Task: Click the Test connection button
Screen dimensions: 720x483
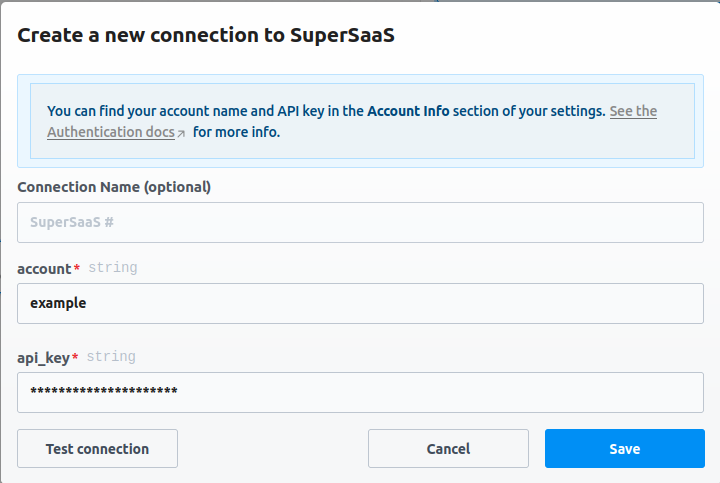Action: [97, 449]
